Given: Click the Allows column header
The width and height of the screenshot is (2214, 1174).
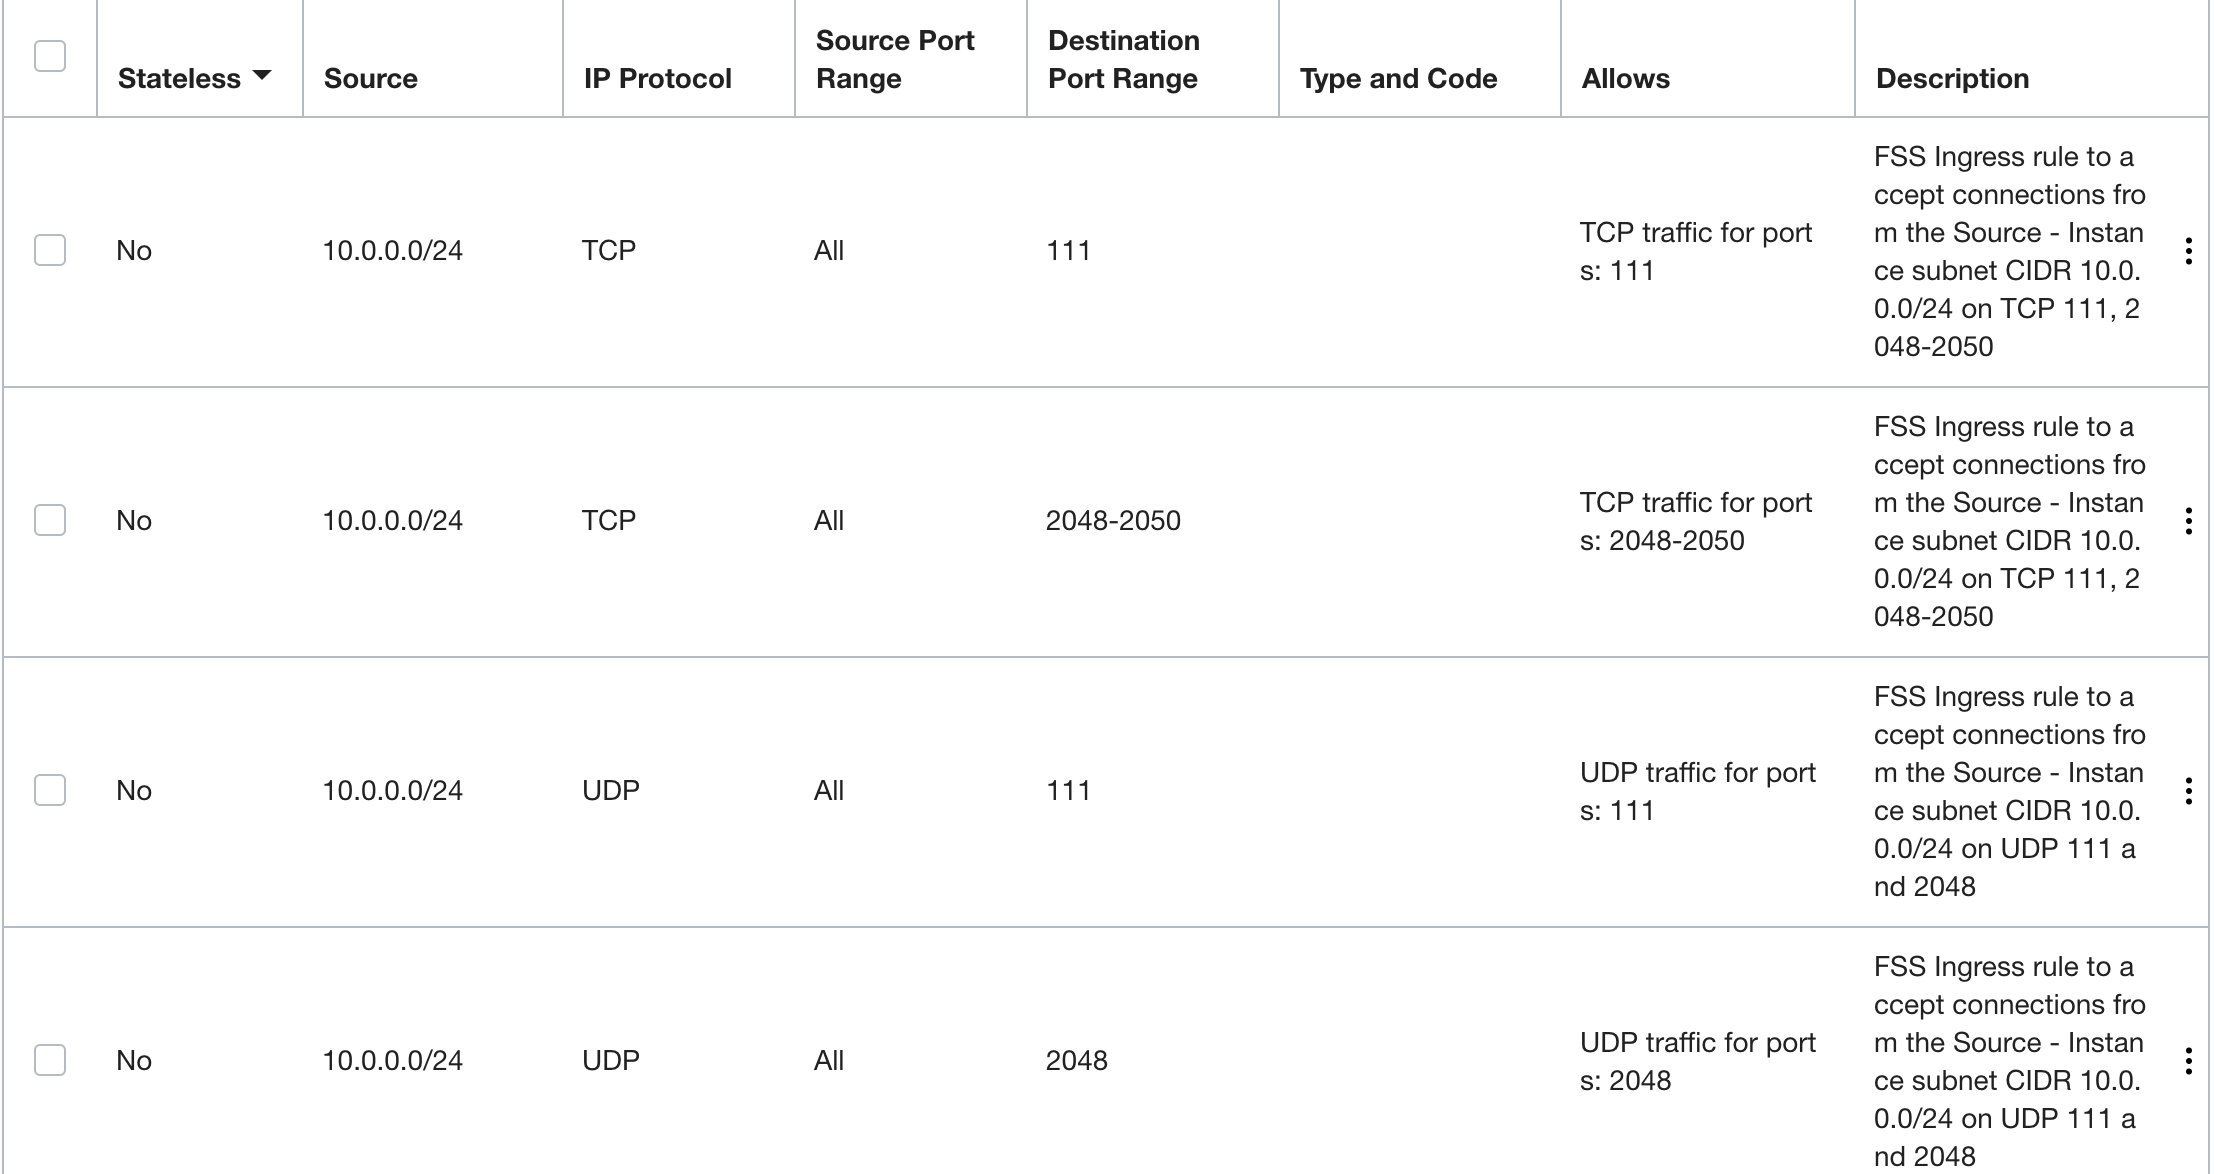Looking at the screenshot, I should coord(1623,77).
